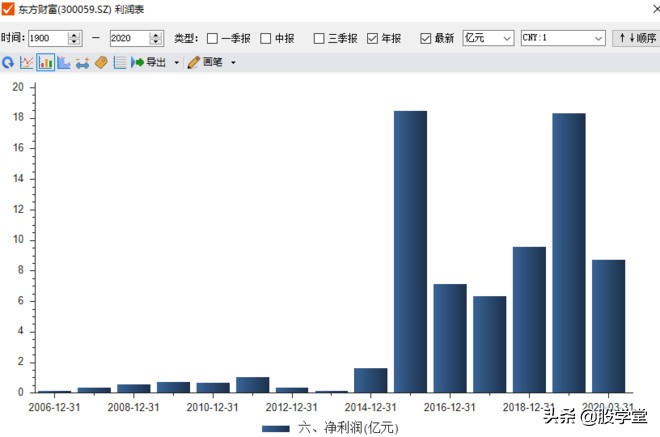Toggle data labels with the tag icon

click(101, 63)
